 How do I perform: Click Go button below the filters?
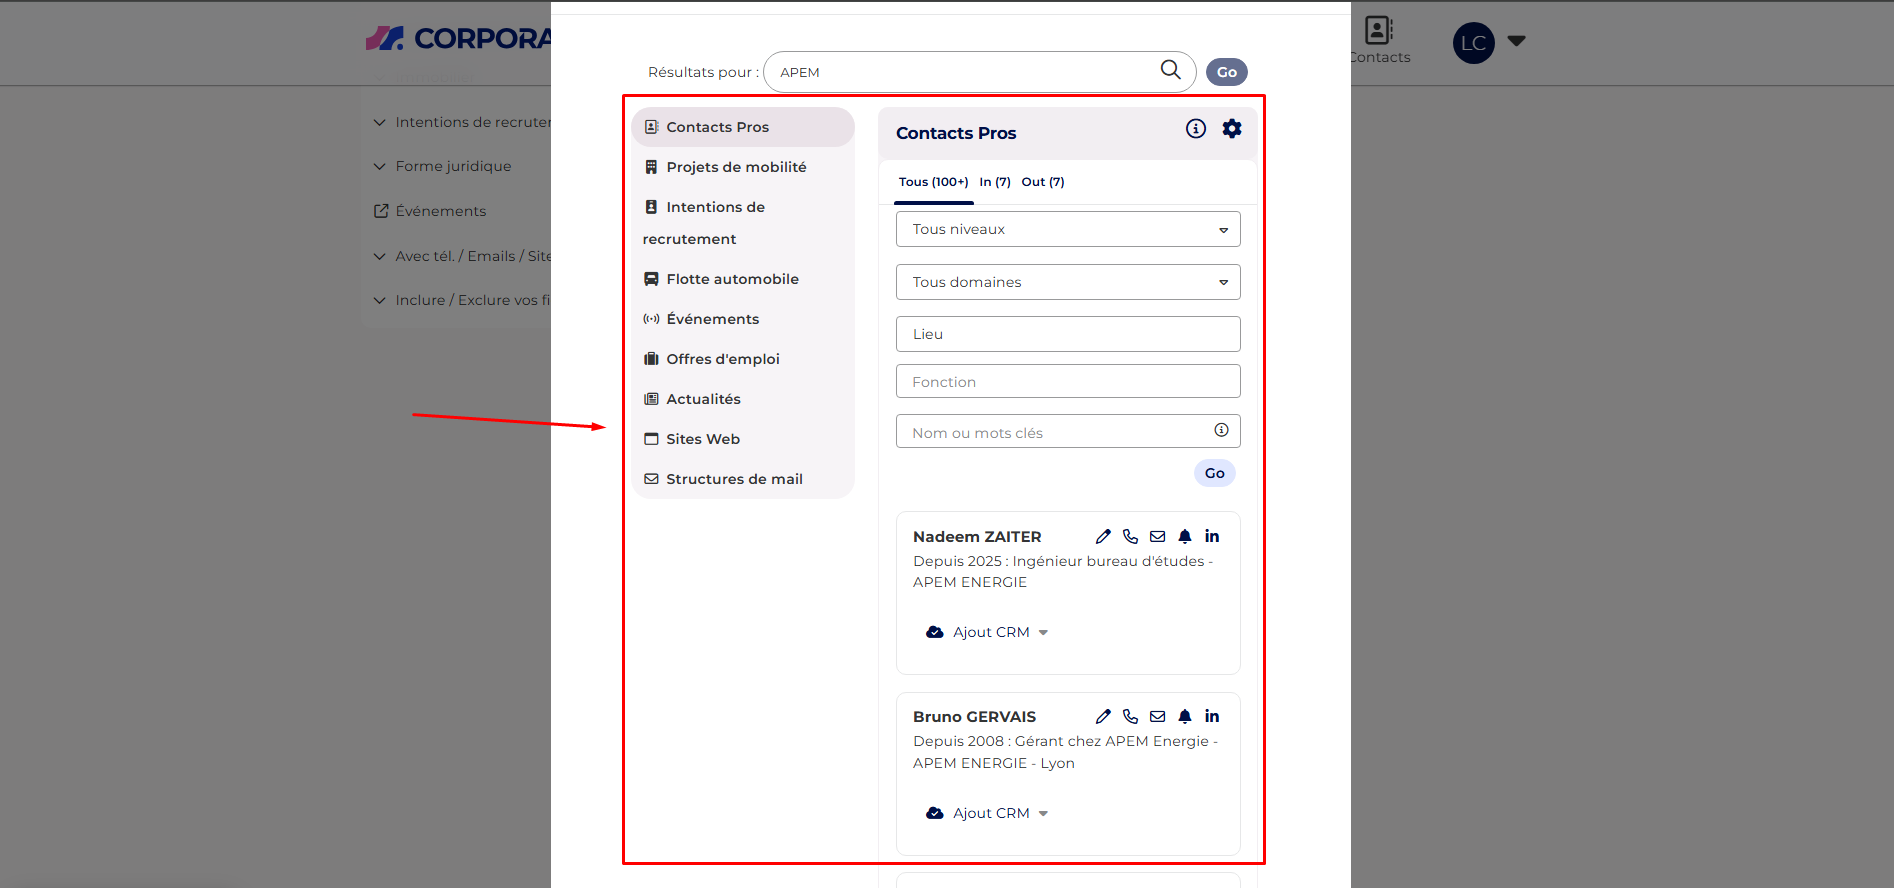(x=1214, y=473)
